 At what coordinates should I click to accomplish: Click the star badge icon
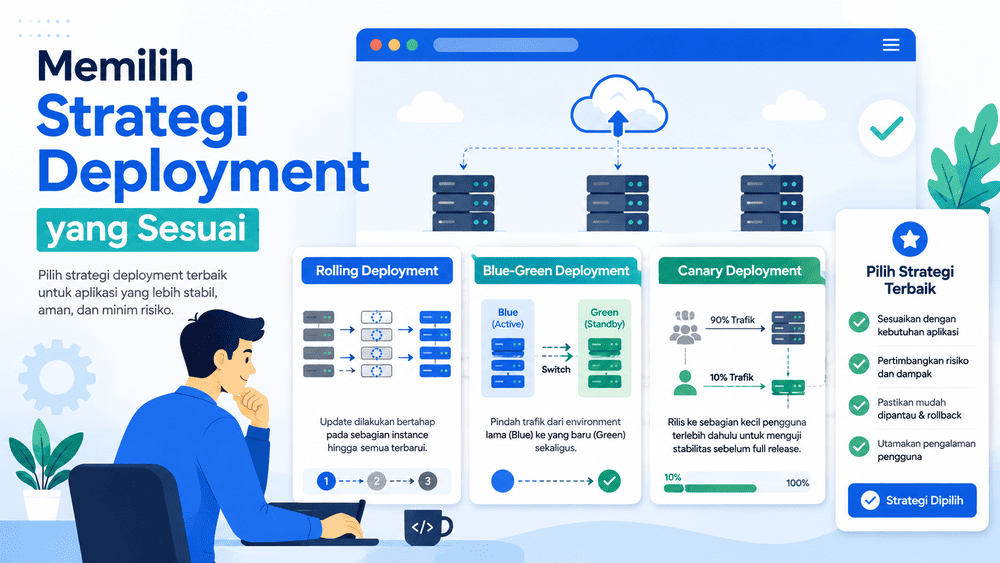pos(910,240)
